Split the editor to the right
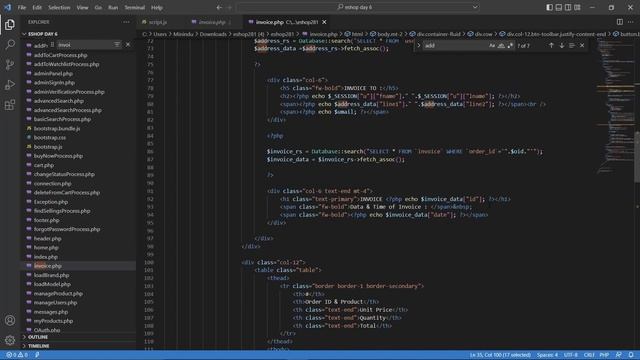640x360 pixels. click(620, 22)
